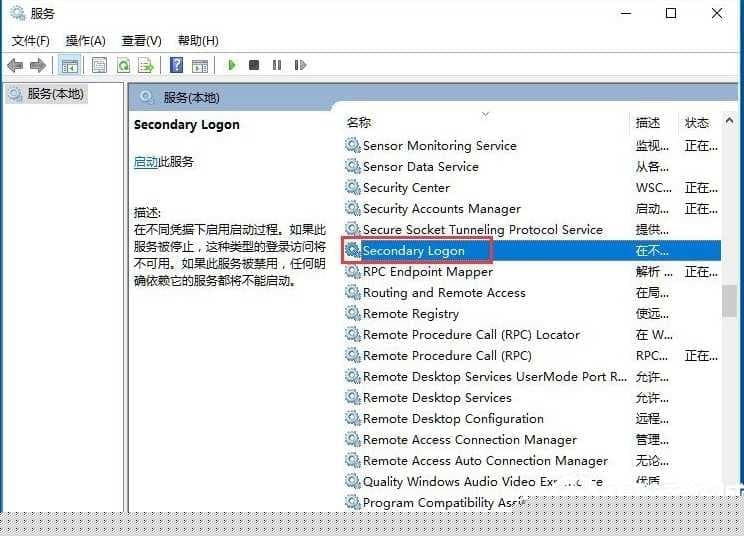Click 服务(本地) header in the right pane
Viewport: 744px width, 536px height.
191,98
